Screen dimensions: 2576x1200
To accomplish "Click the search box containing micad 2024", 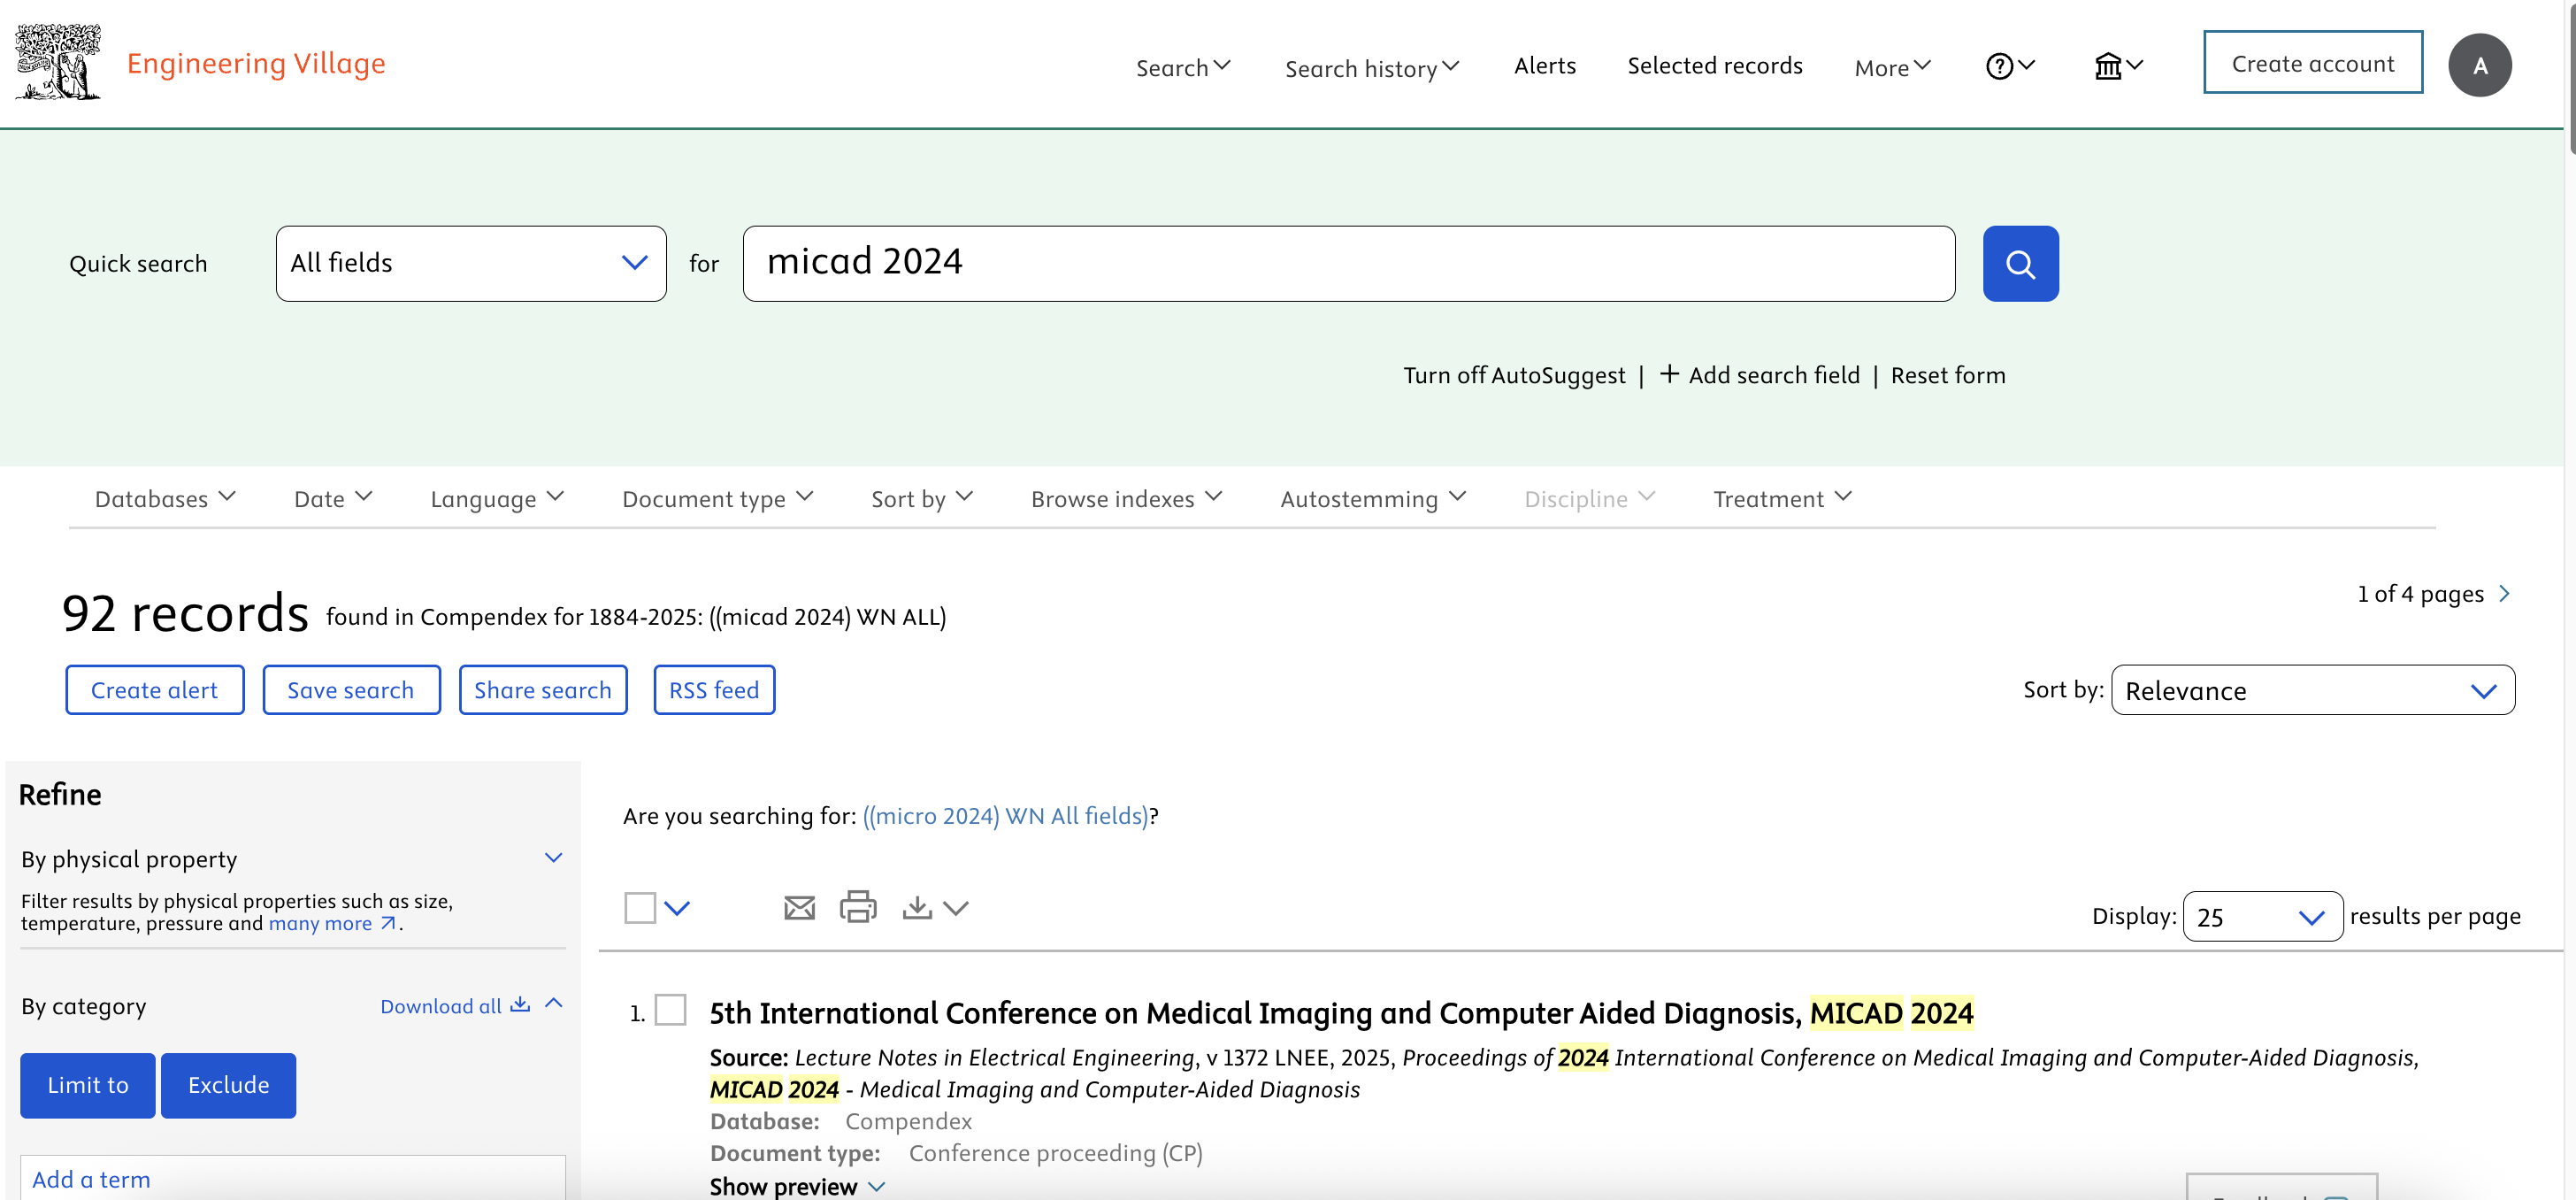I will [x=1348, y=264].
